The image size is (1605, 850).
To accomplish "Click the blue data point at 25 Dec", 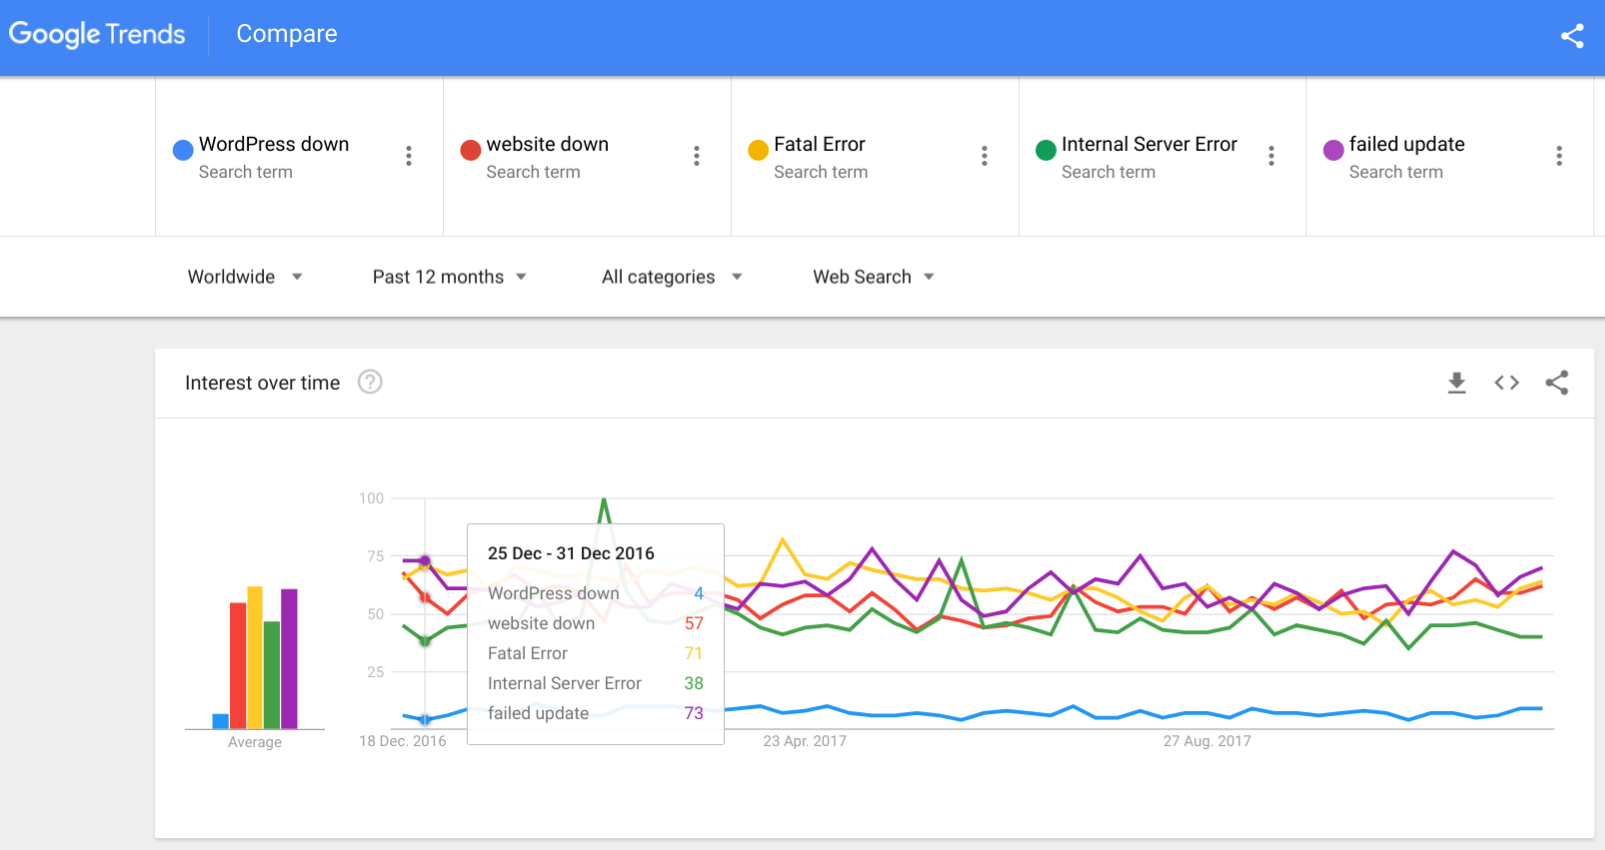I will click(425, 720).
